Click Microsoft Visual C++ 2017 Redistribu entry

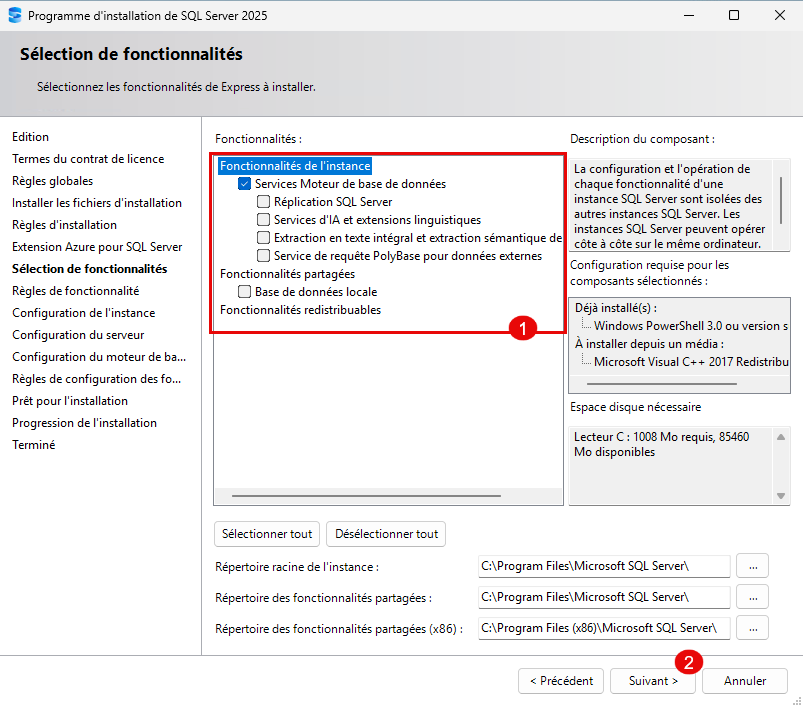pos(691,362)
